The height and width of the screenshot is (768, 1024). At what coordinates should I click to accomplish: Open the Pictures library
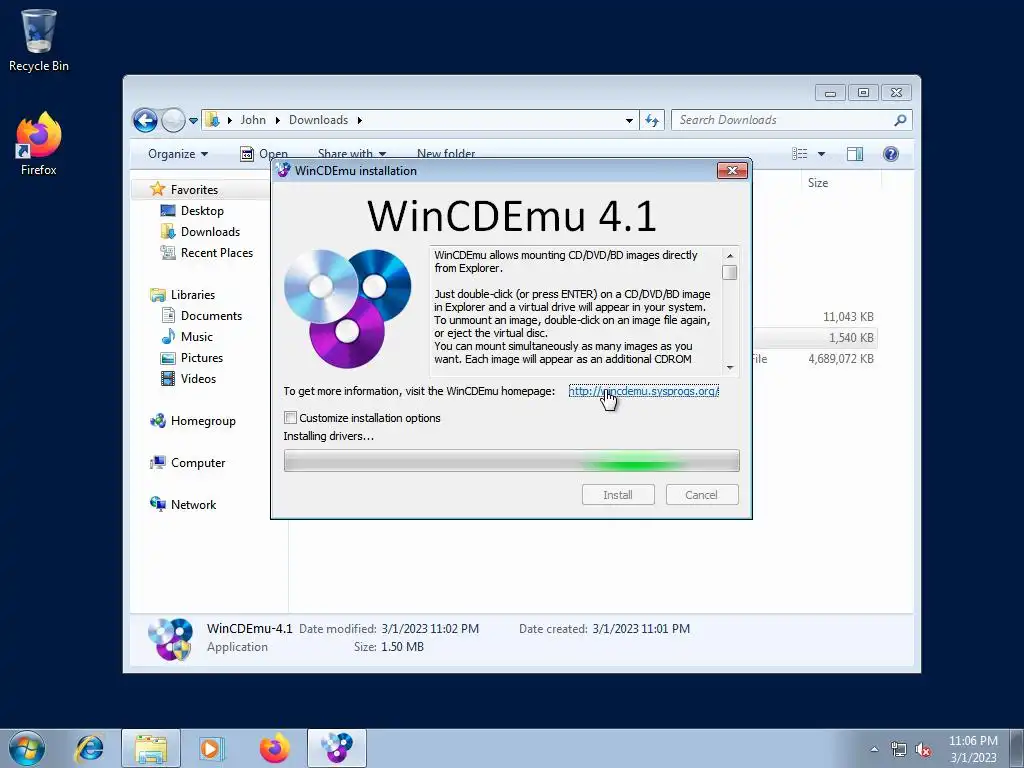pos(201,358)
